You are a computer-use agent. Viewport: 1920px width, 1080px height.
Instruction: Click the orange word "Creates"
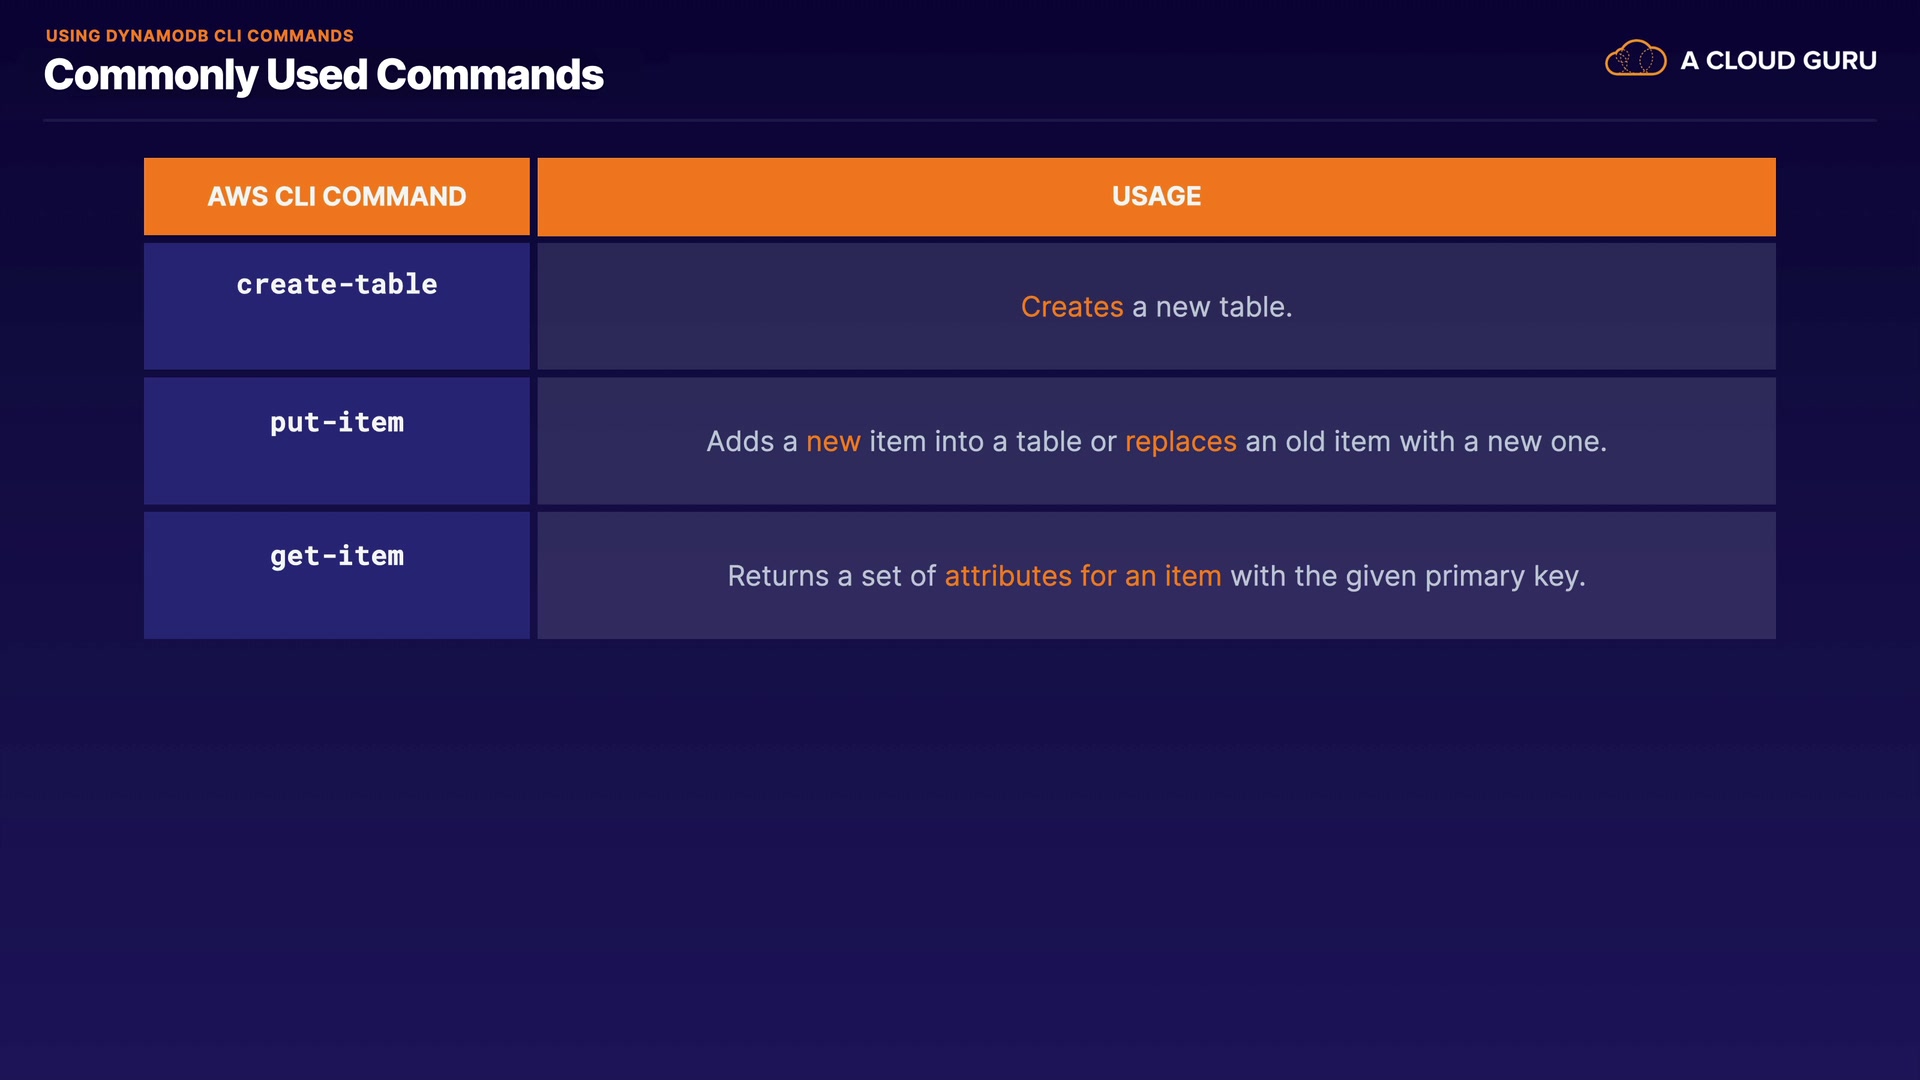click(x=1072, y=307)
